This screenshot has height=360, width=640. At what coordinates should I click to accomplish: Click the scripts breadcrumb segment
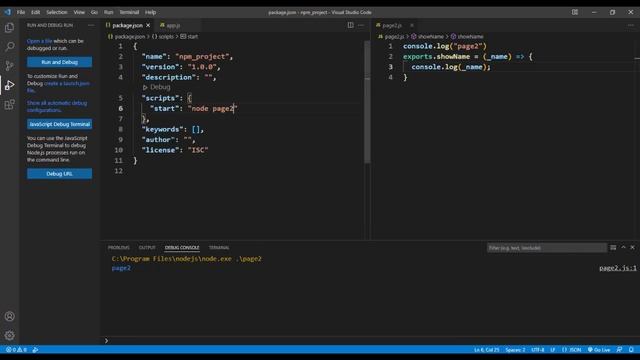[163, 37]
